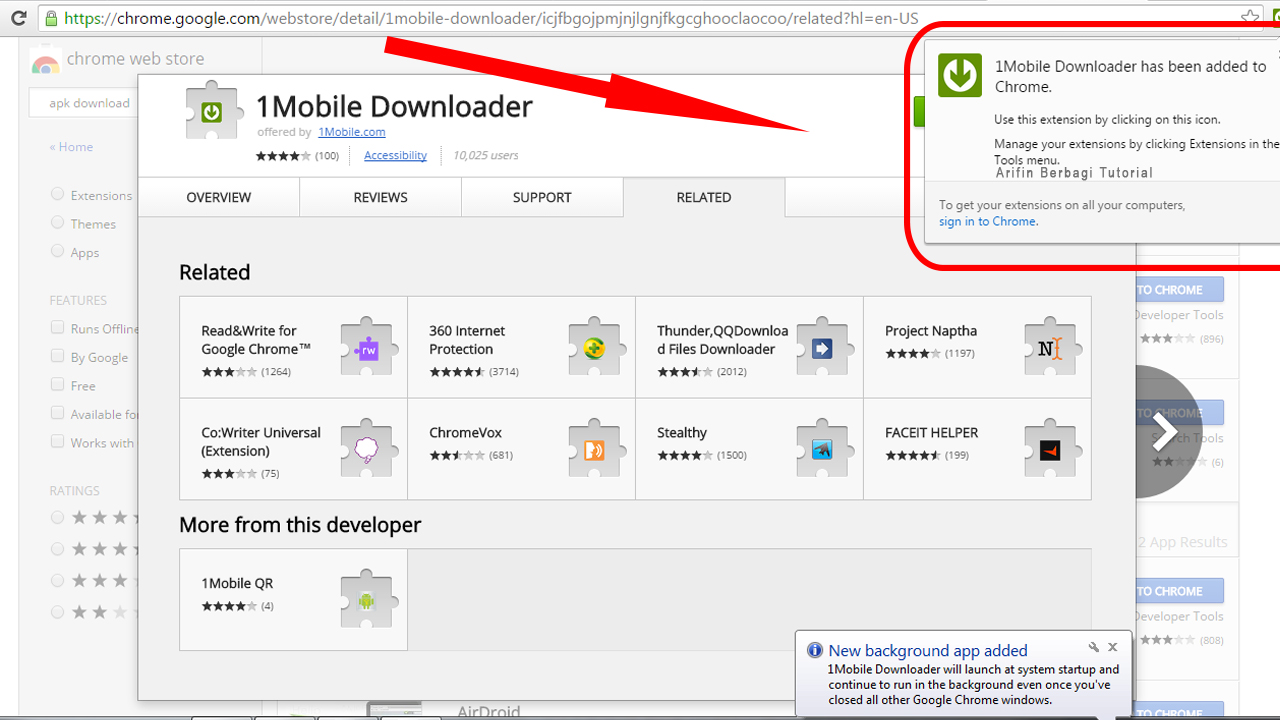Click the 10,025 users count text
This screenshot has width=1280, height=720.
[485, 155]
